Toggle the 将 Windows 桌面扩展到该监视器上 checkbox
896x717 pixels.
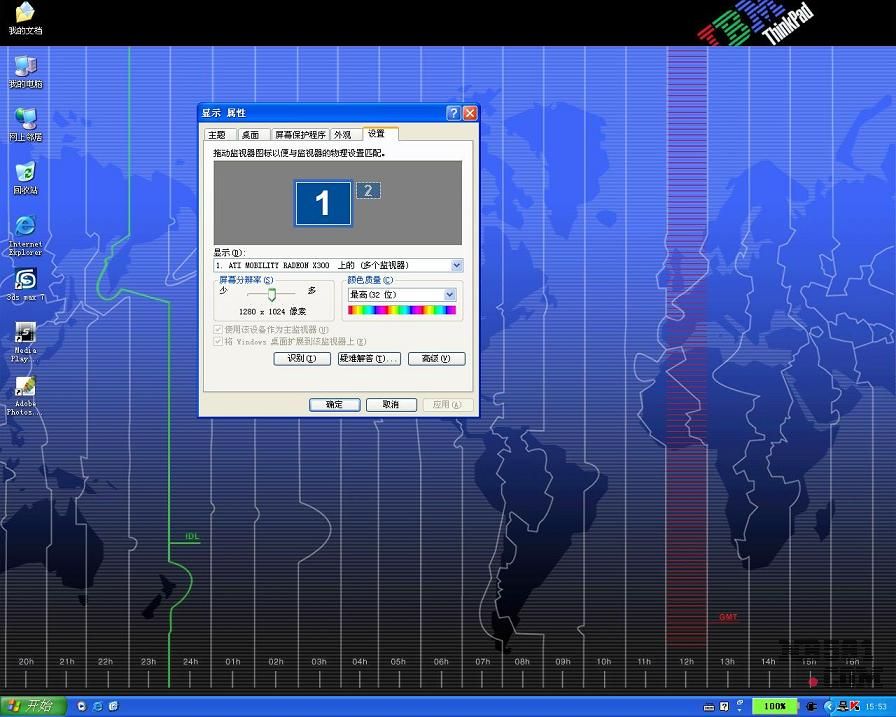click(218, 341)
